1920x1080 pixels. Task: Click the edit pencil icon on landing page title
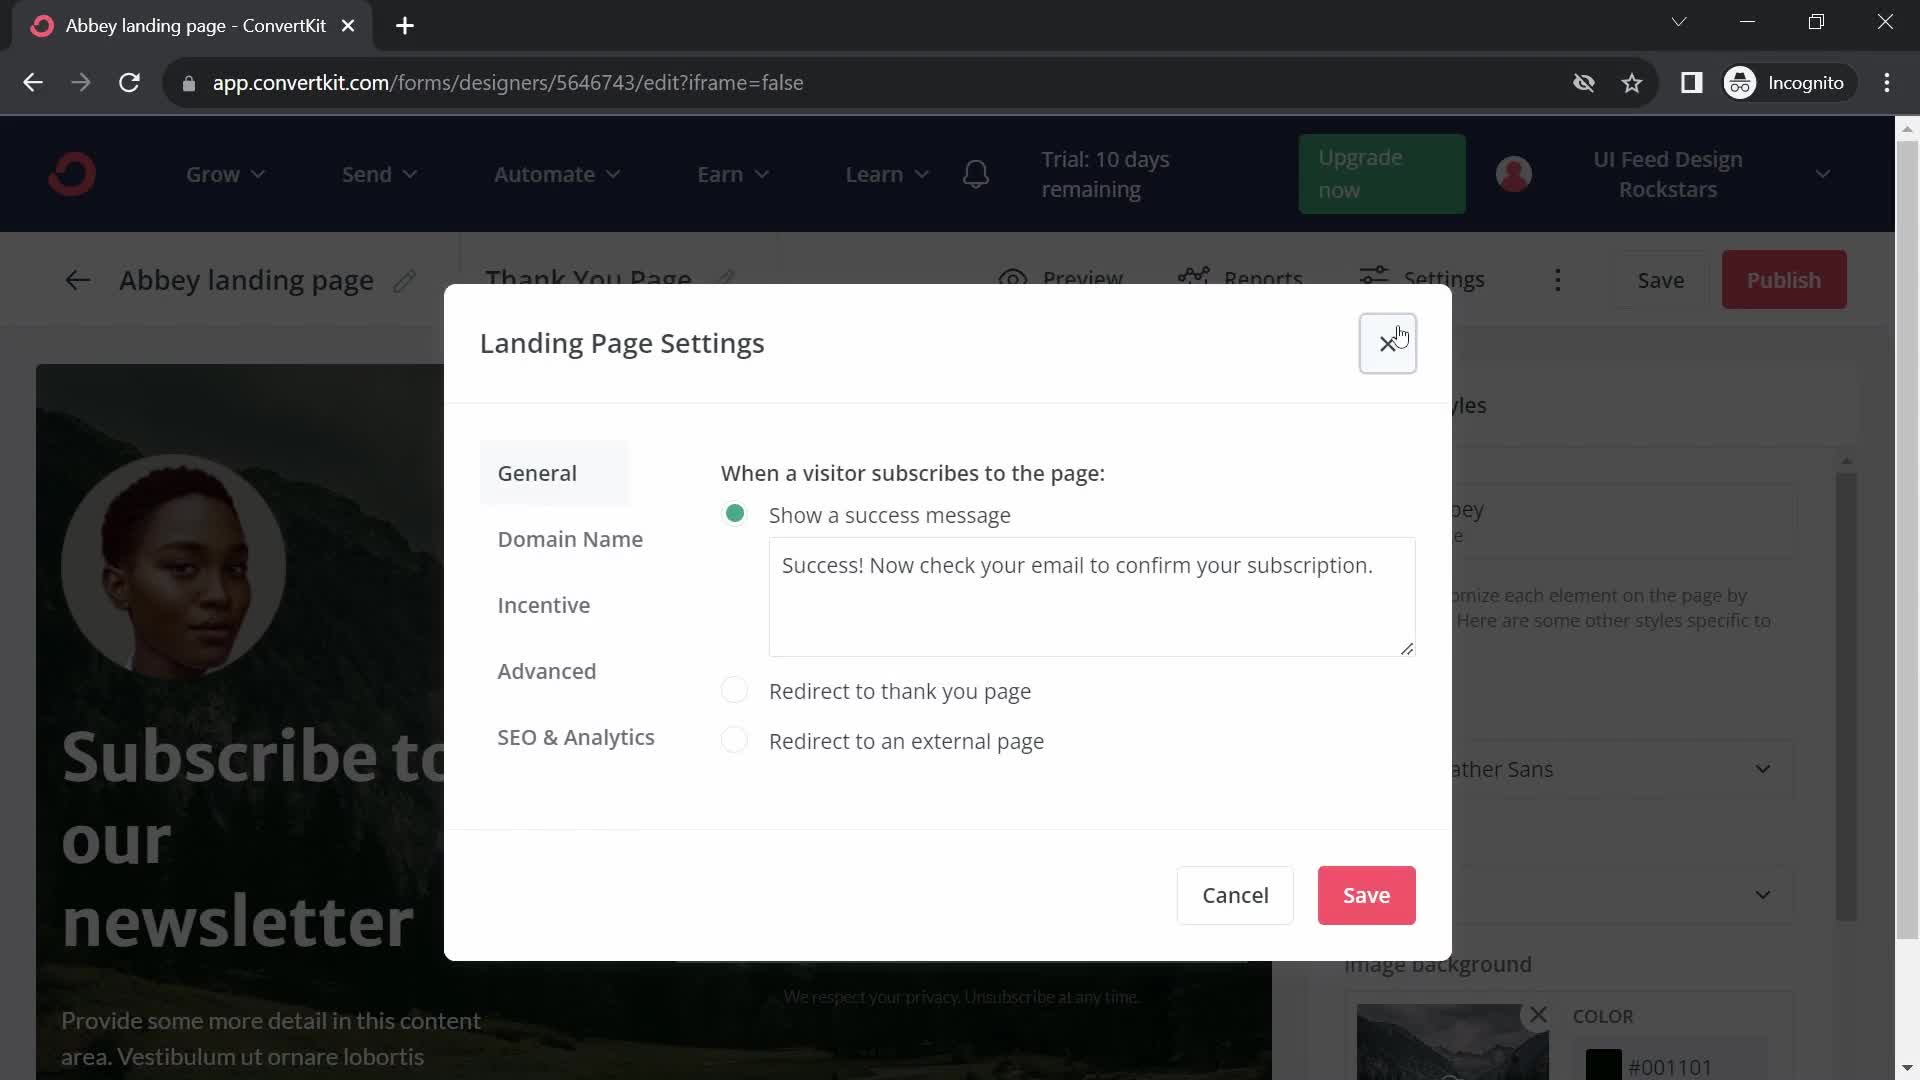click(406, 278)
